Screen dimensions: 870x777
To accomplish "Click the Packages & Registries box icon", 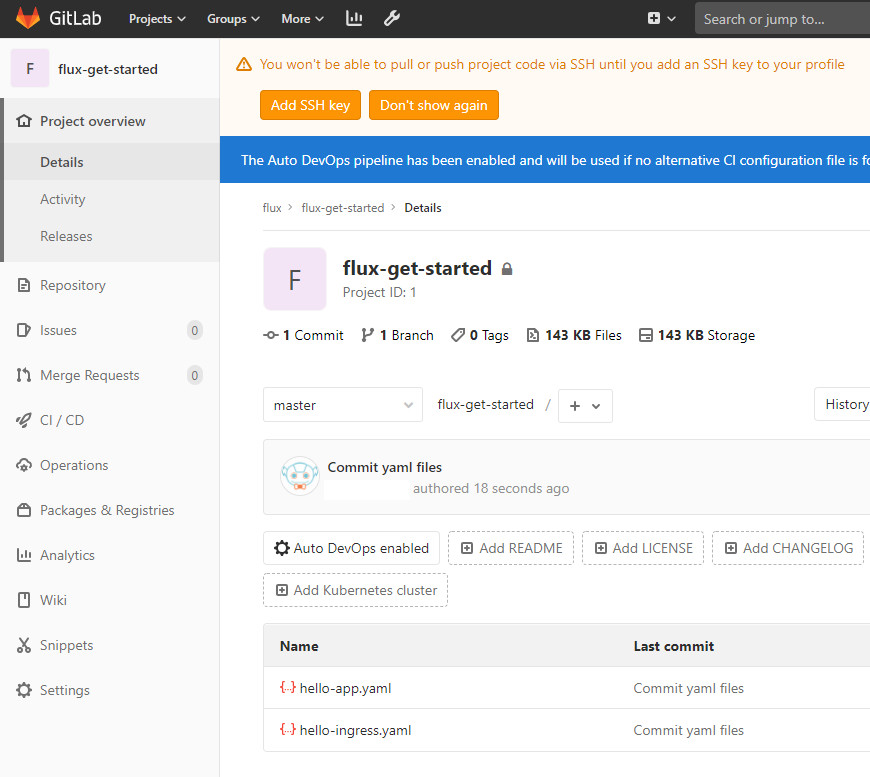I will (24, 510).
